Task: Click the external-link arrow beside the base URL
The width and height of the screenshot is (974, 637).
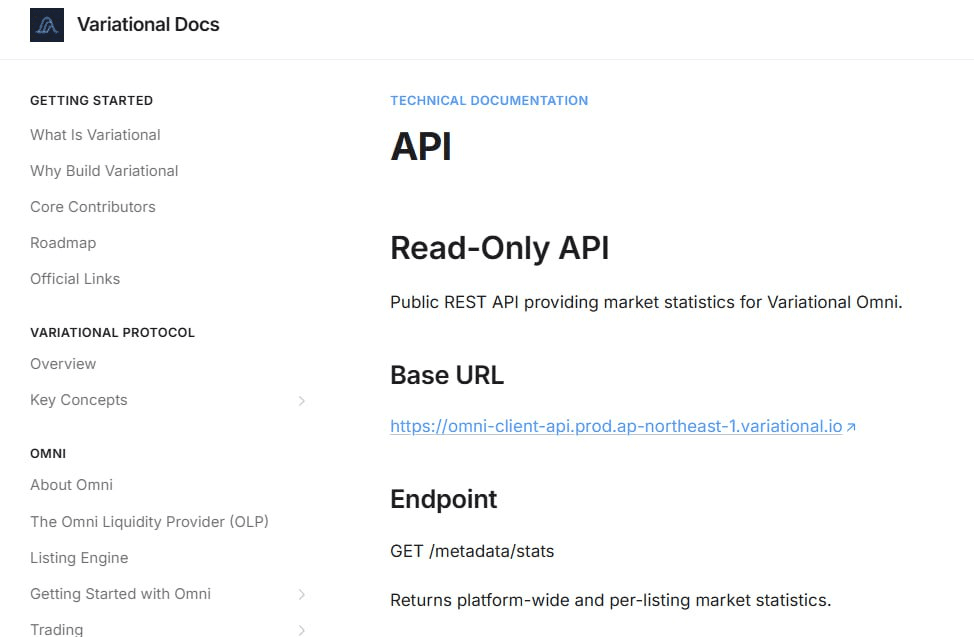Action: 851,426
